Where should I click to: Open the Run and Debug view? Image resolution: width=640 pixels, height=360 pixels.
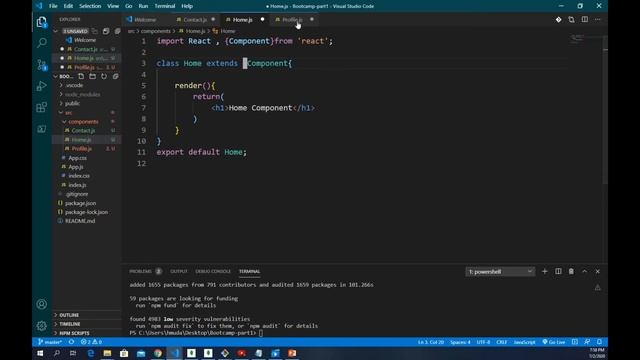point(42,86)
